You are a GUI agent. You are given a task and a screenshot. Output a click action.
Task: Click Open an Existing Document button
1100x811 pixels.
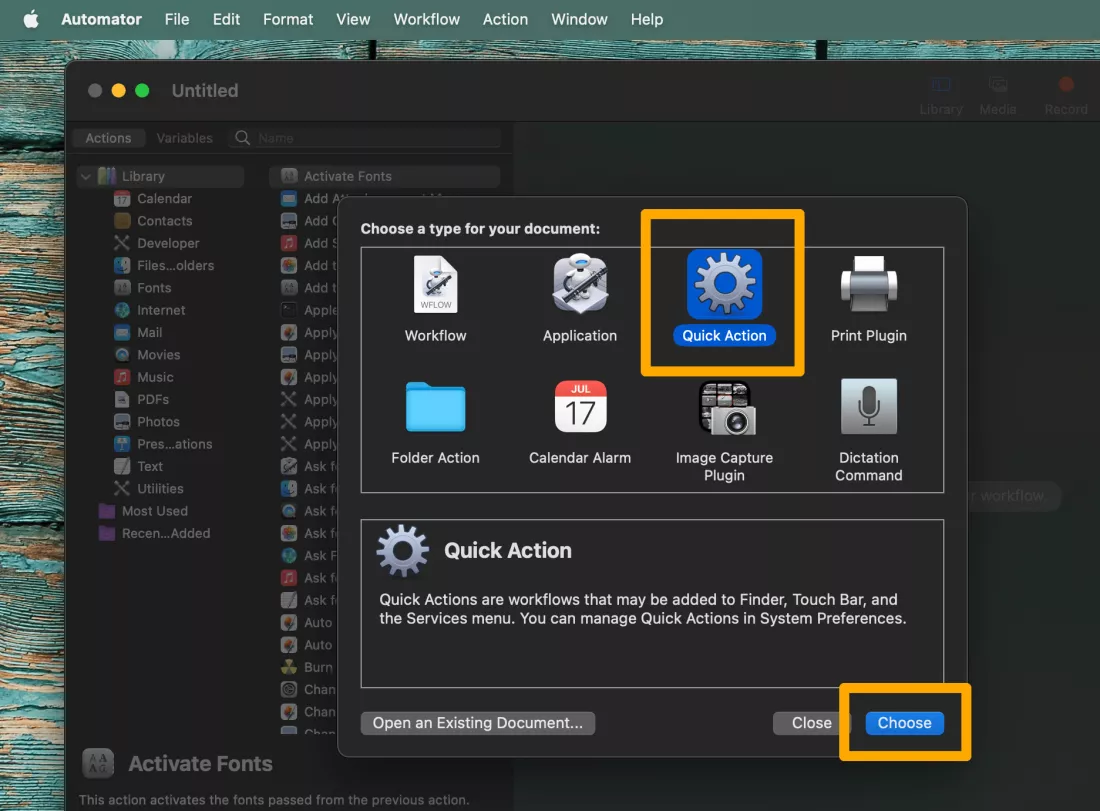tap(478, 723)
